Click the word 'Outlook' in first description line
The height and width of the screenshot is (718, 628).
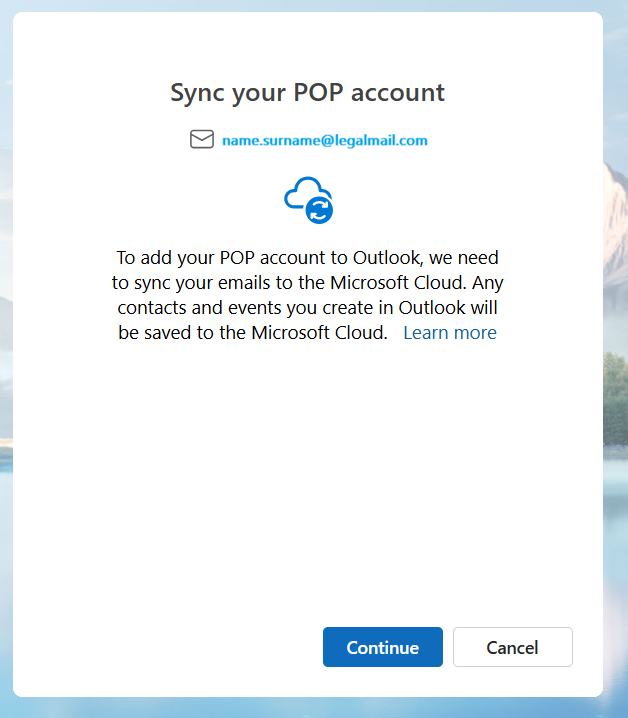click(385, 256)
